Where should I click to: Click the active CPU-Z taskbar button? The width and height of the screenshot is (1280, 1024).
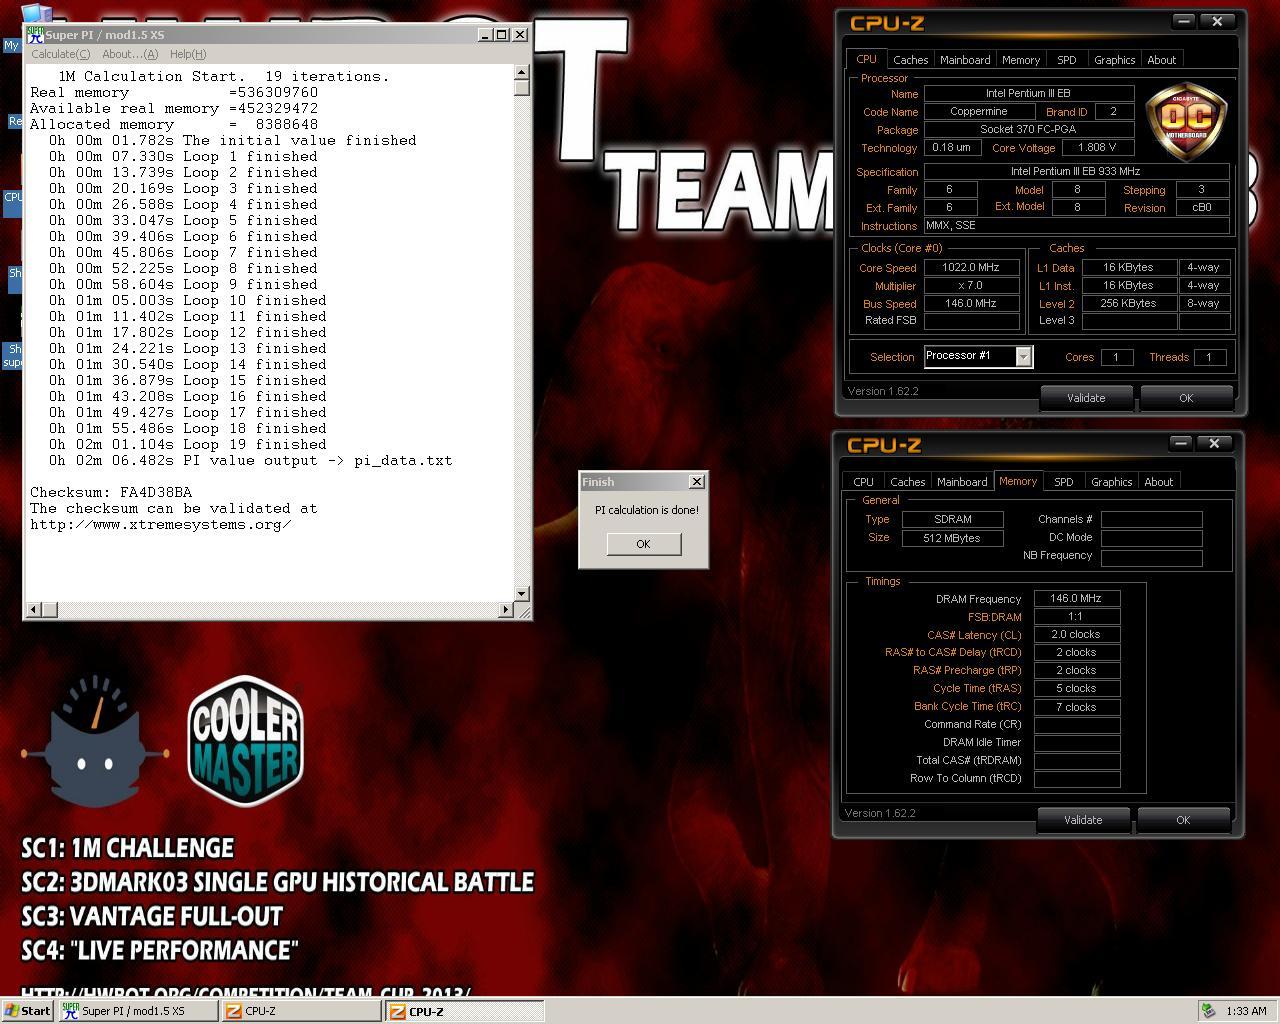click(x=464, y=1011)
